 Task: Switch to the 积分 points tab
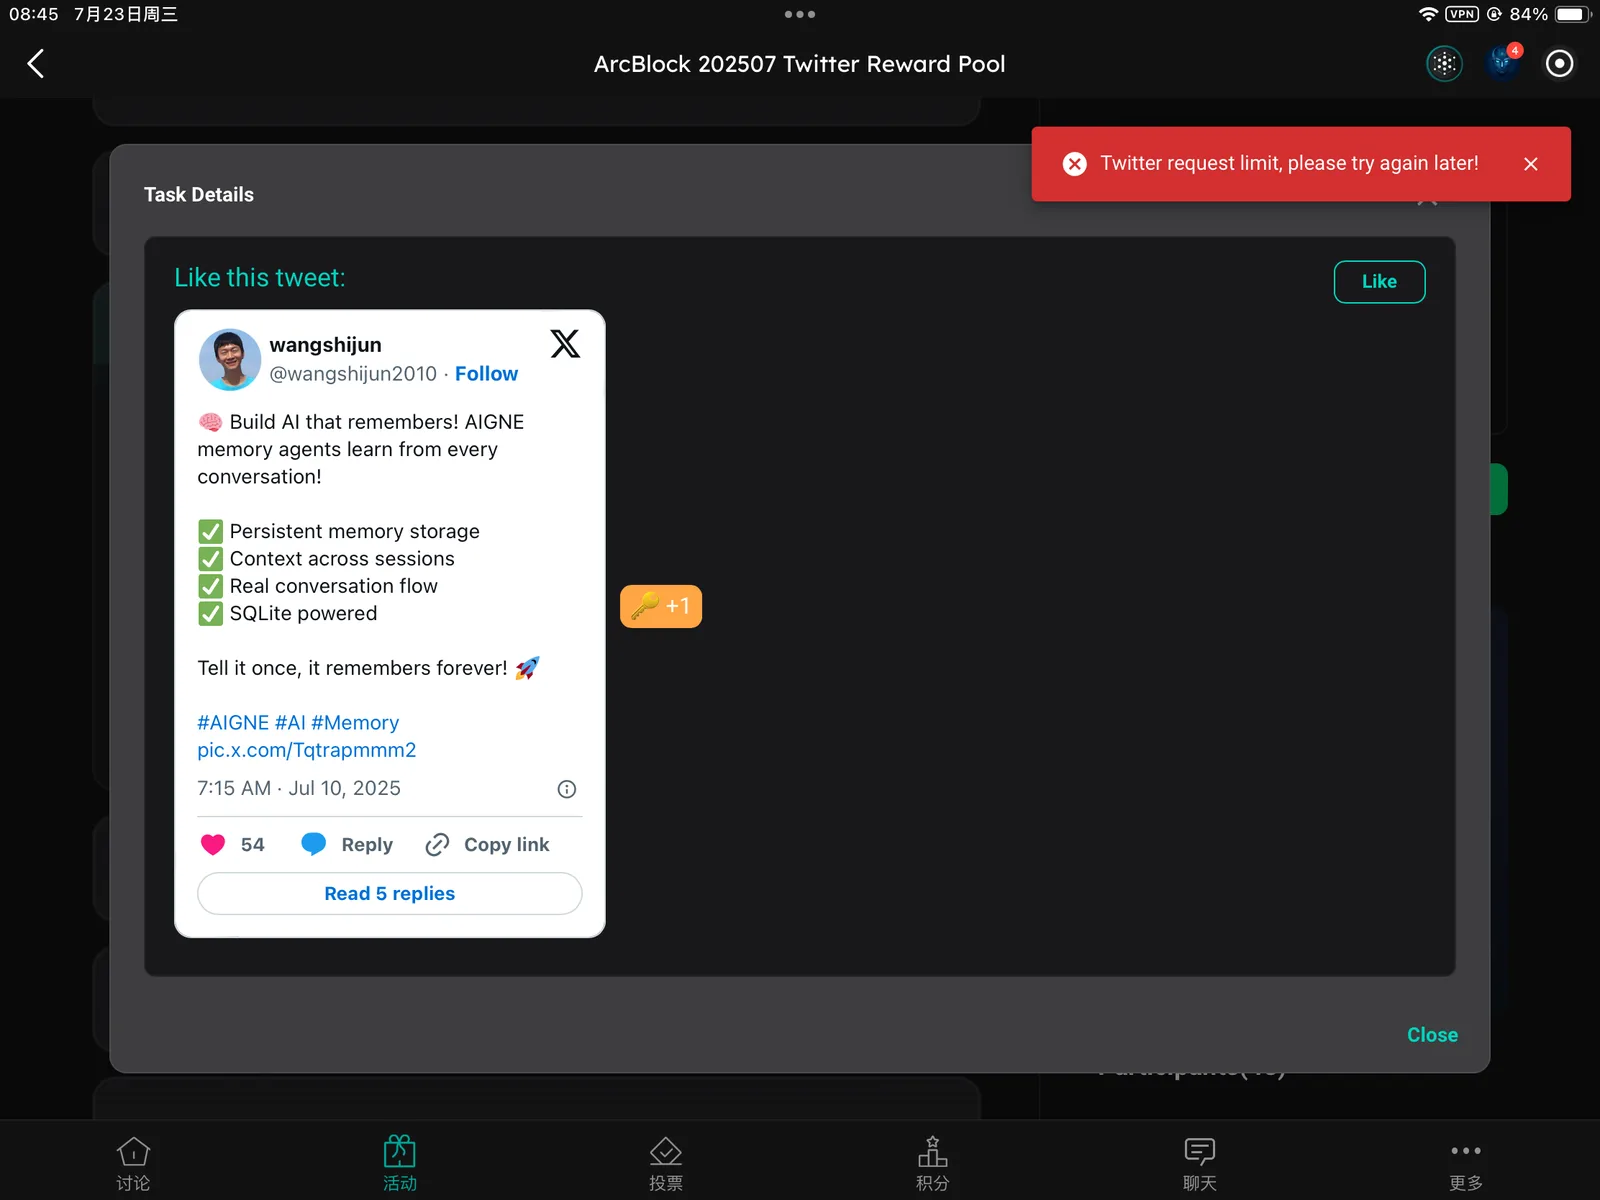point(932,1164)
